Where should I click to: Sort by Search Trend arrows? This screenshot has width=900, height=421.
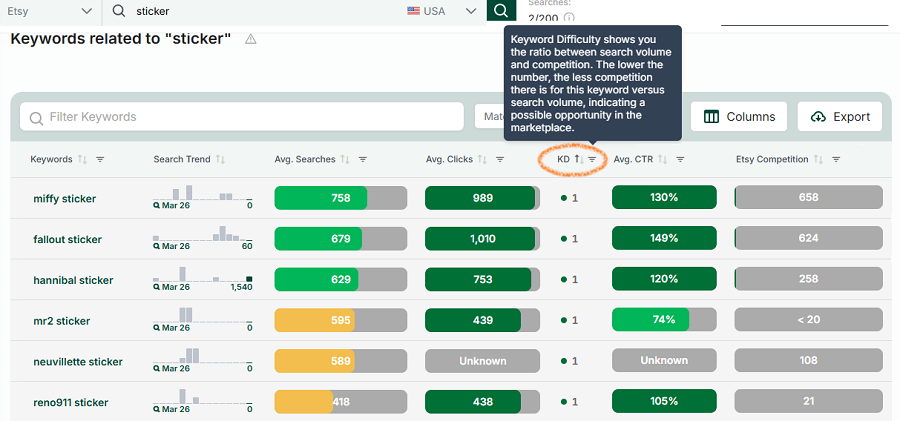tap(220, 159)
